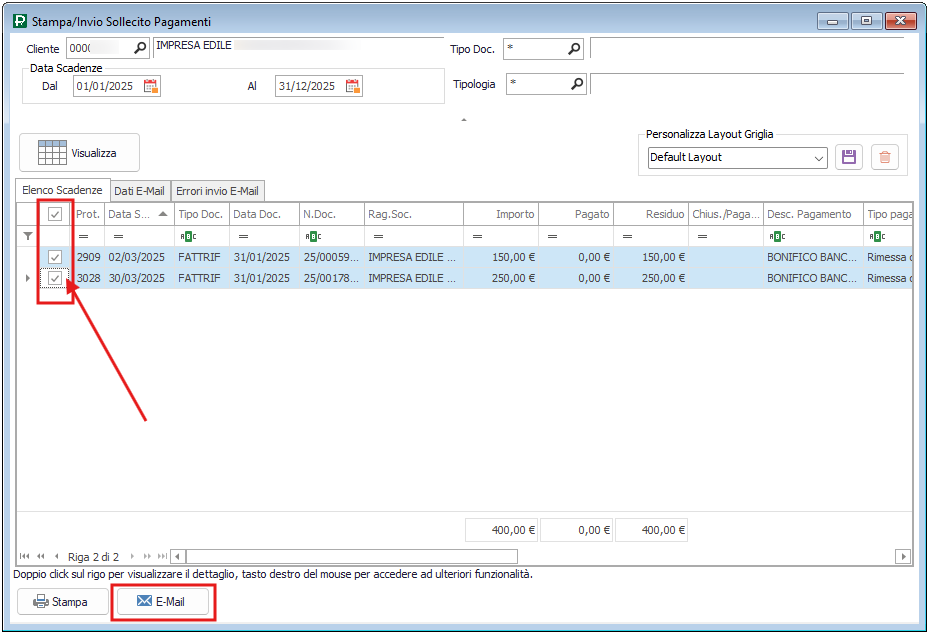Screen dimensions: 928x634
Task: Click the horizontal scrollbar right arrow
Action: click(903, 556)
